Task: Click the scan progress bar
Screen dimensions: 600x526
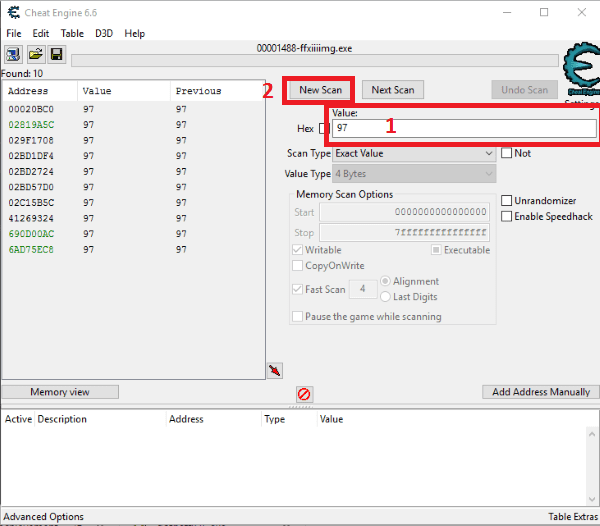Action: point(315,61)
